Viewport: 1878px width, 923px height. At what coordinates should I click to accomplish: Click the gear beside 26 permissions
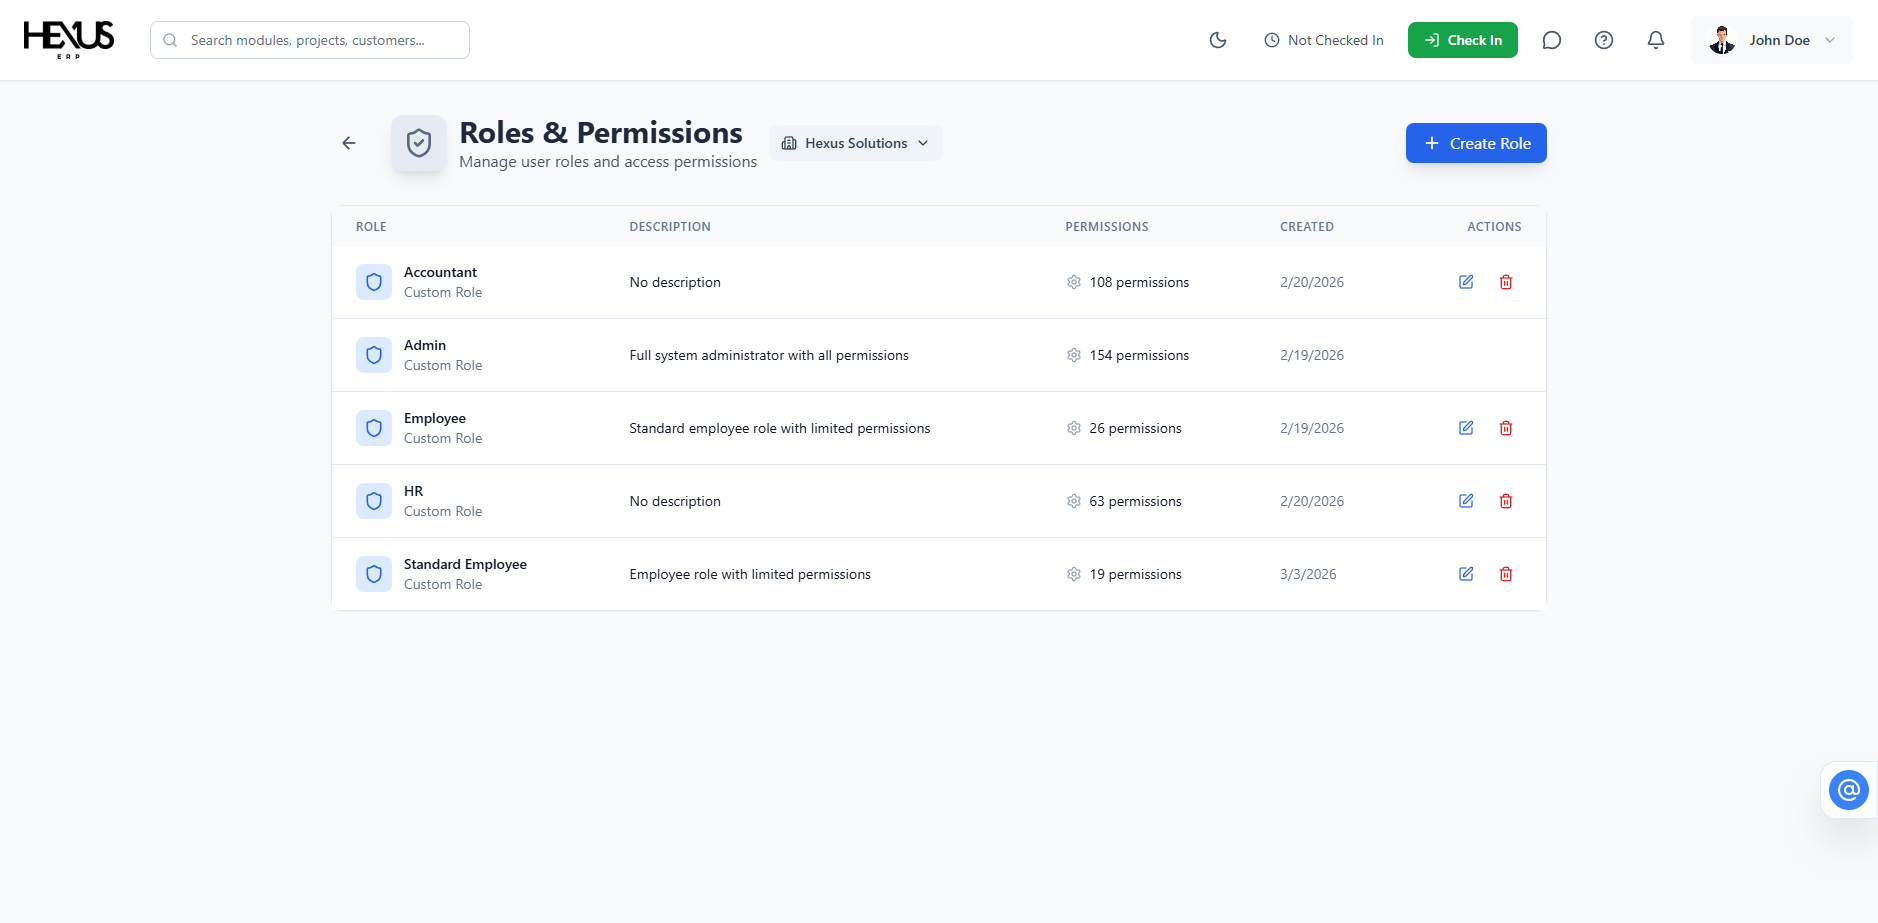pos(1074,428)
